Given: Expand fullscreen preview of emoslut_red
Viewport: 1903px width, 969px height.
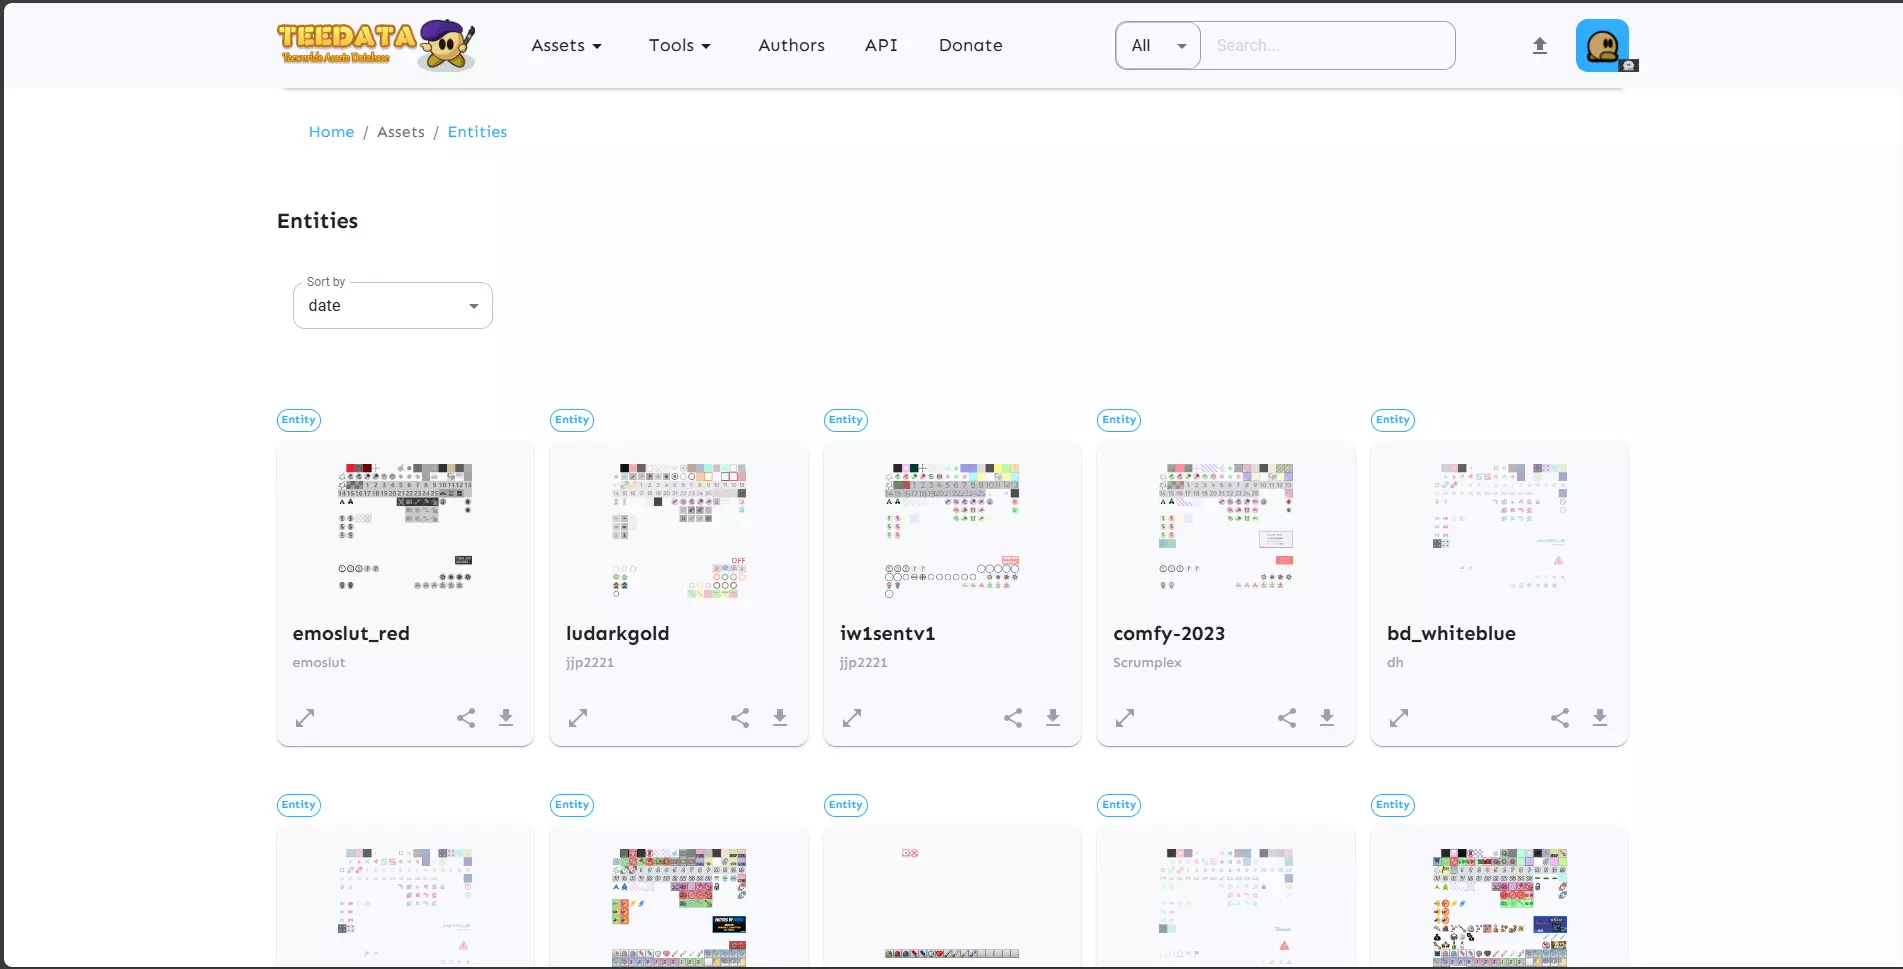Looking at the screenshot, I should click(305, 718).
